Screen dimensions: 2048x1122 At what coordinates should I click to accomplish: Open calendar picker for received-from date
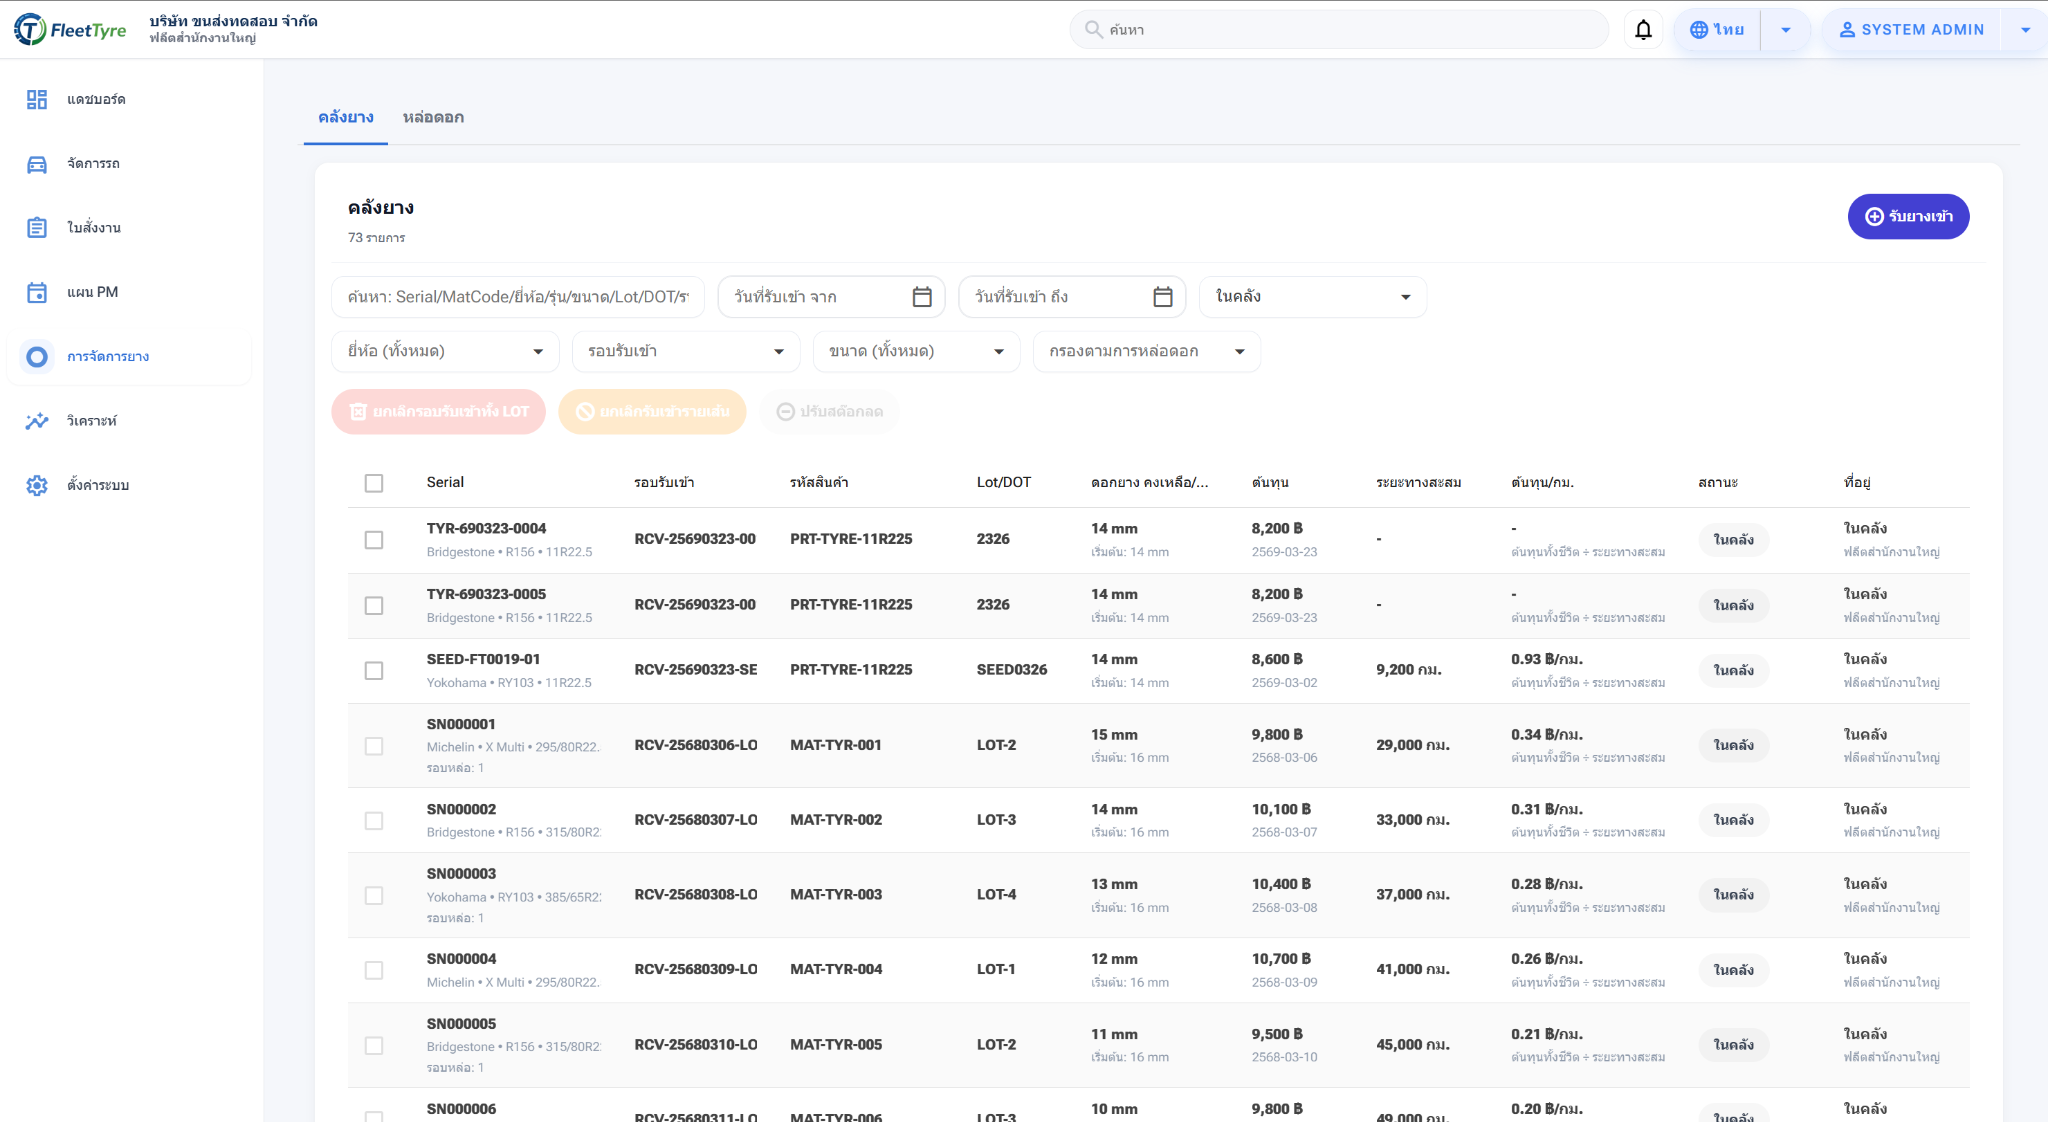921,297
